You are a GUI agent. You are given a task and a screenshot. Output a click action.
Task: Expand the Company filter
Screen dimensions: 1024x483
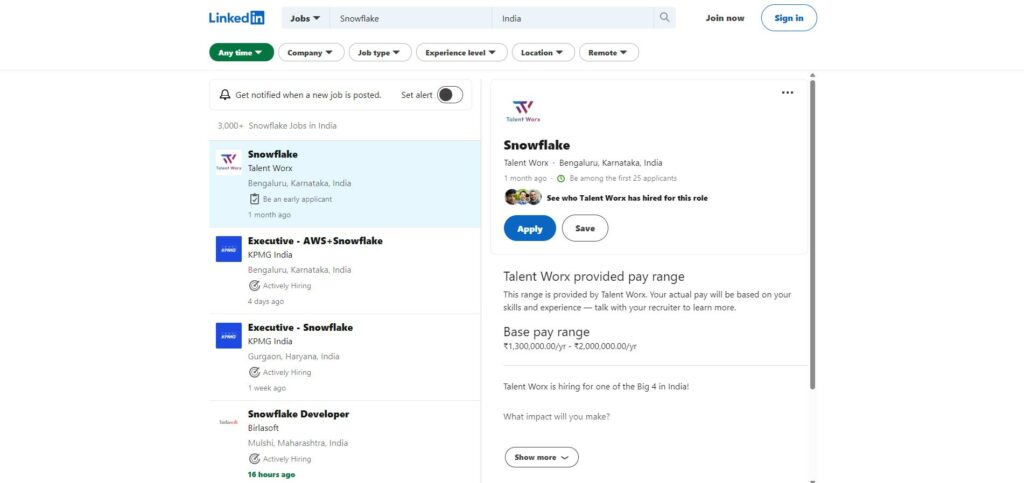tap(311, 52)
